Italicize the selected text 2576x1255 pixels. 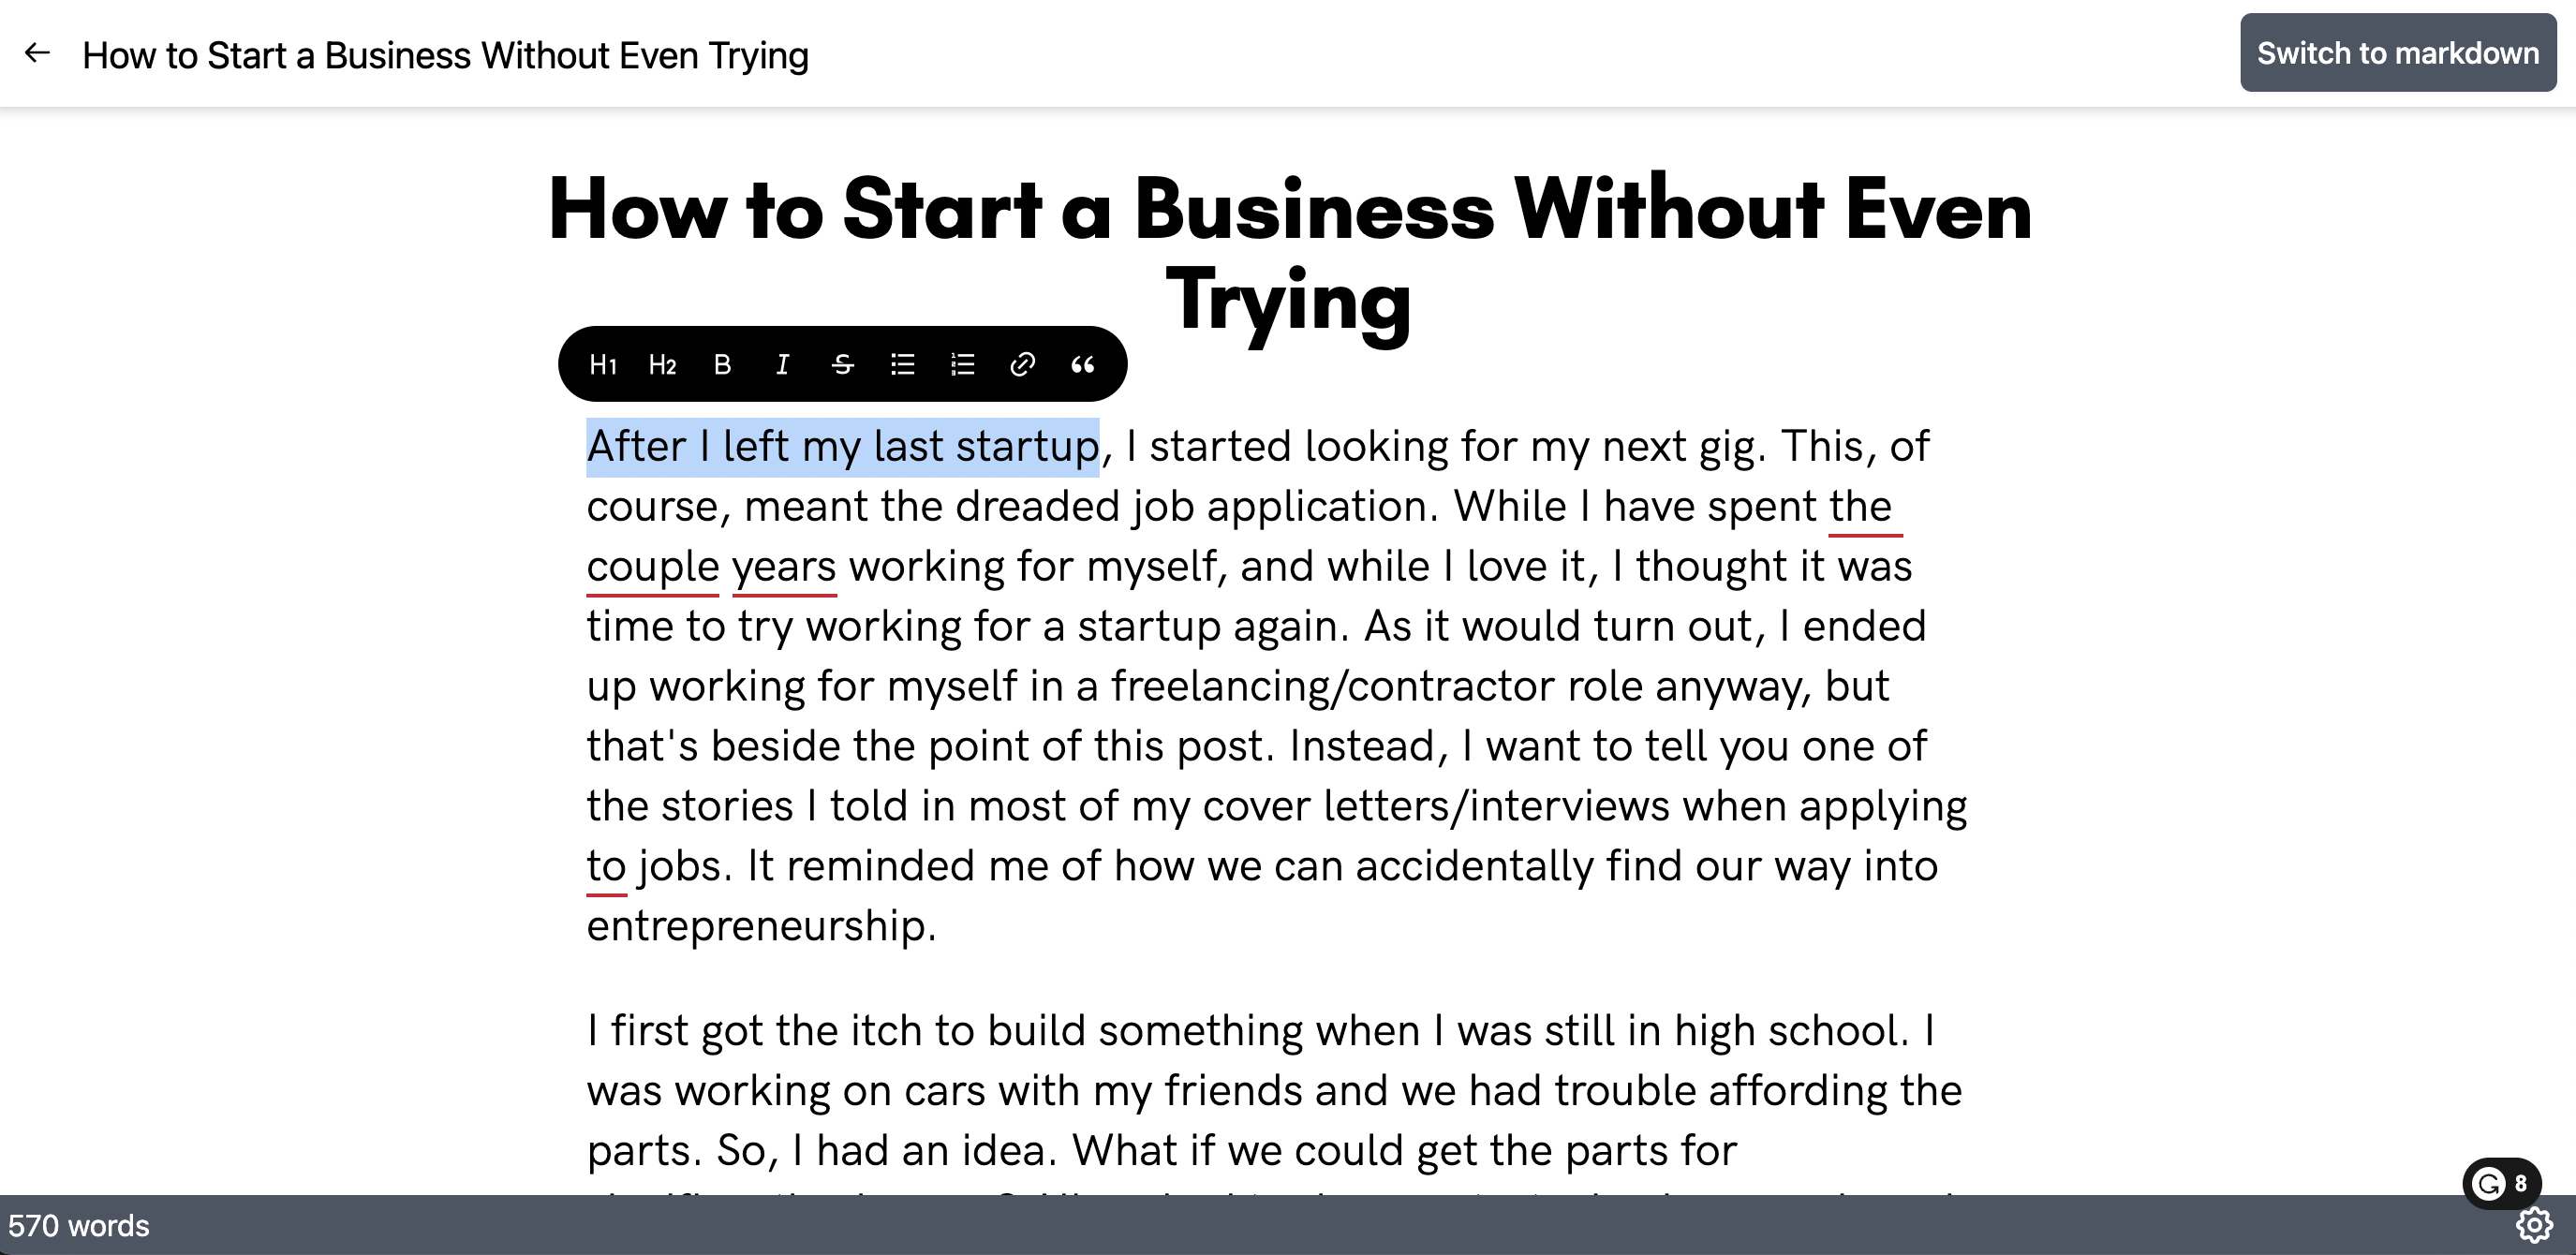[782, 365]
